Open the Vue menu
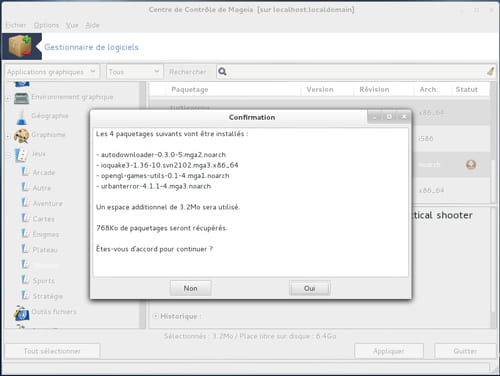The image size is (500, 376). point(72,25)
